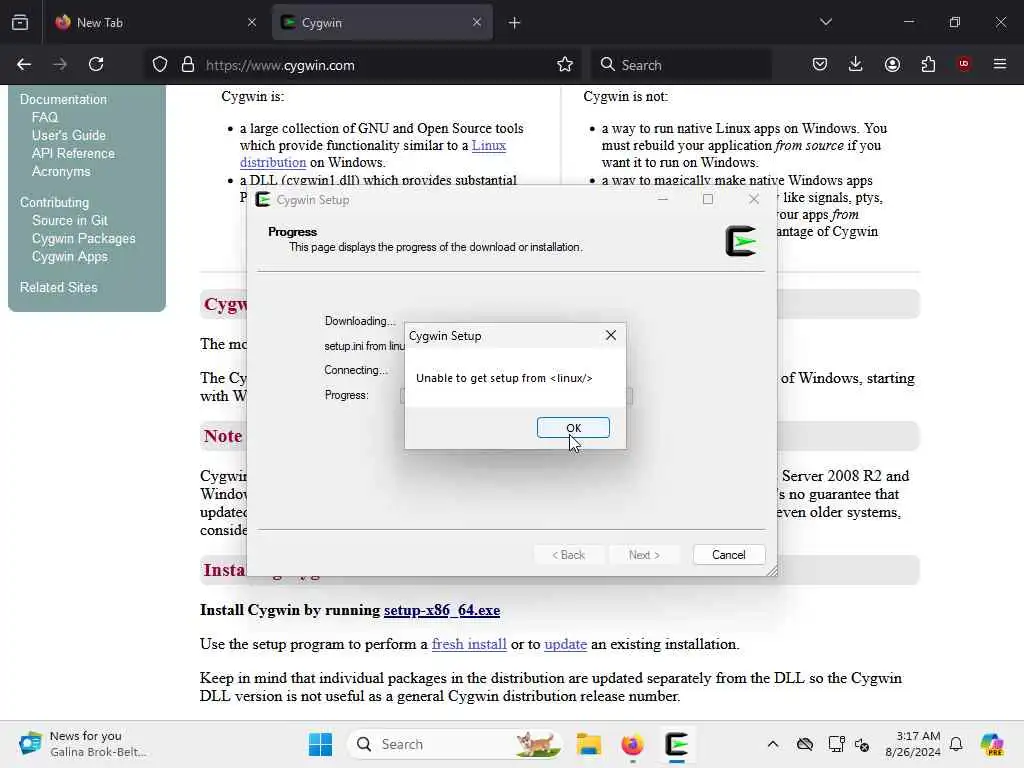Open the Documentation sidebar link

tap(63, 99)
